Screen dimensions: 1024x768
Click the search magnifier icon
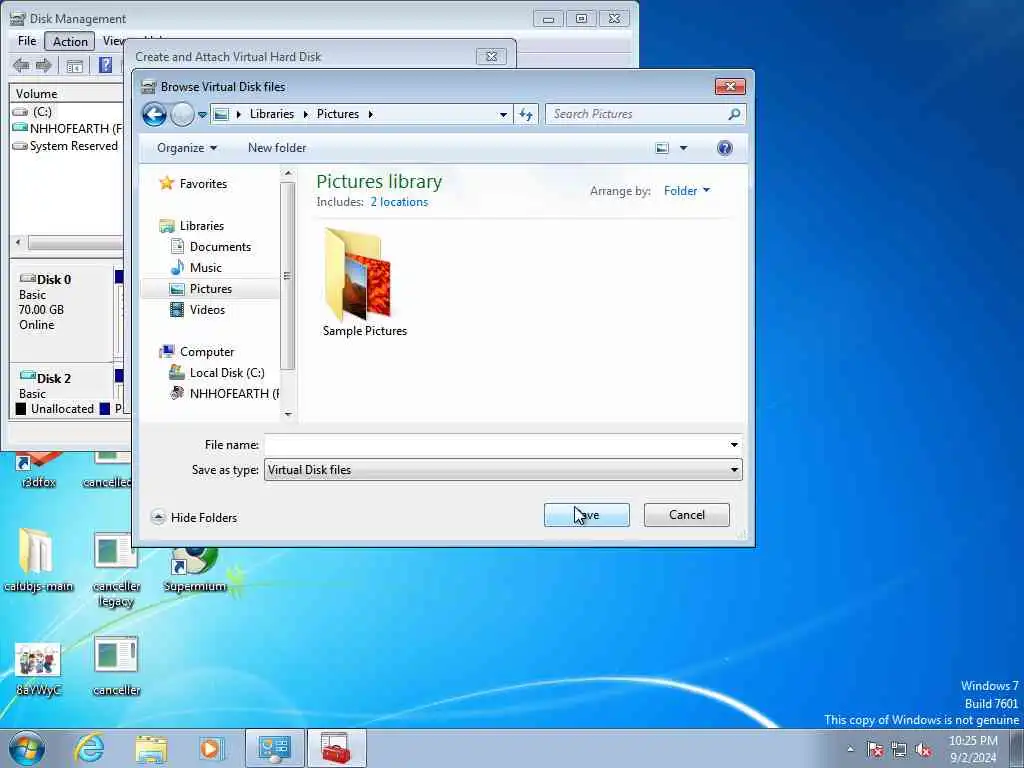tap(734, 114)
